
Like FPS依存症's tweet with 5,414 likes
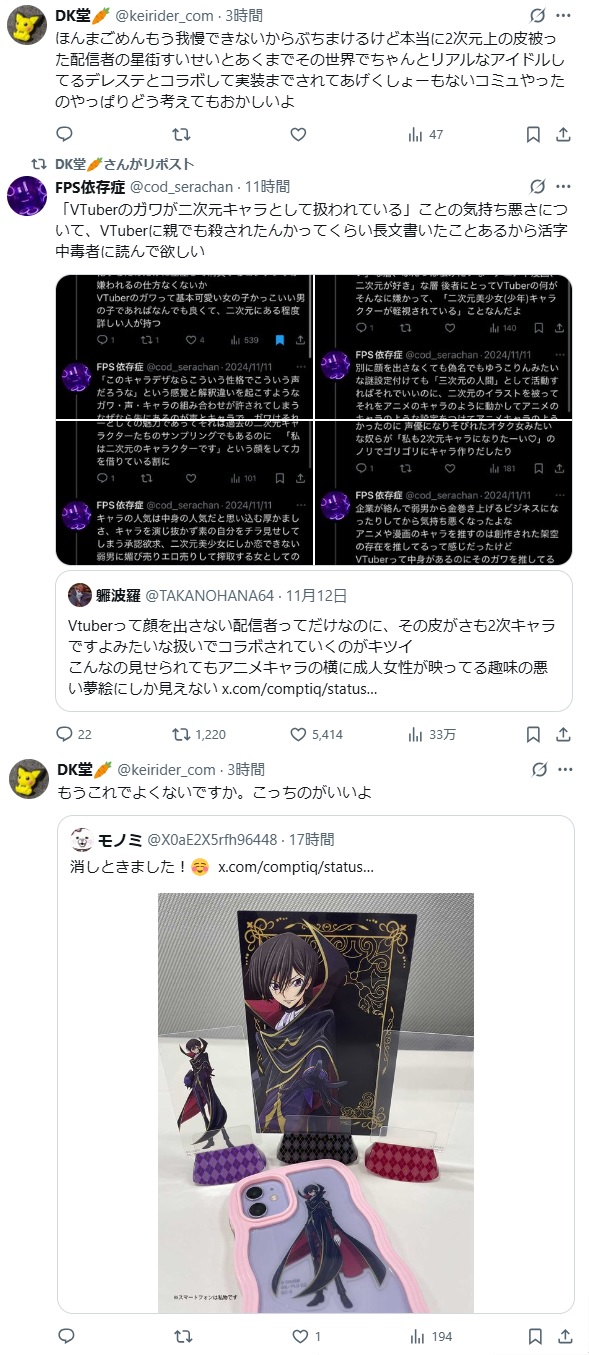click(x=316, y=734)
